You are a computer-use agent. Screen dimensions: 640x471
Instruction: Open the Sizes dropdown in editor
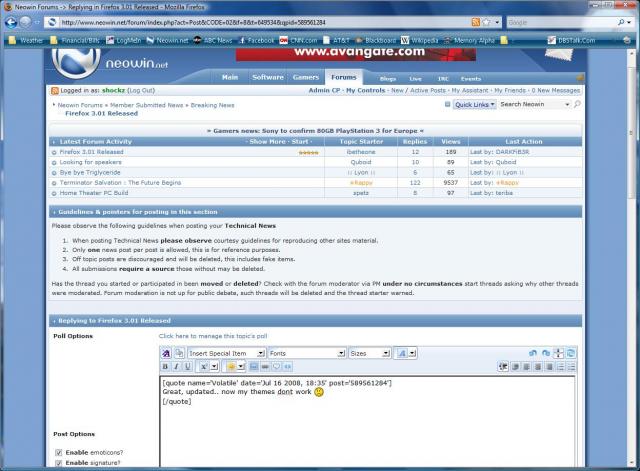pyautogui.click(x=370, y=353)
